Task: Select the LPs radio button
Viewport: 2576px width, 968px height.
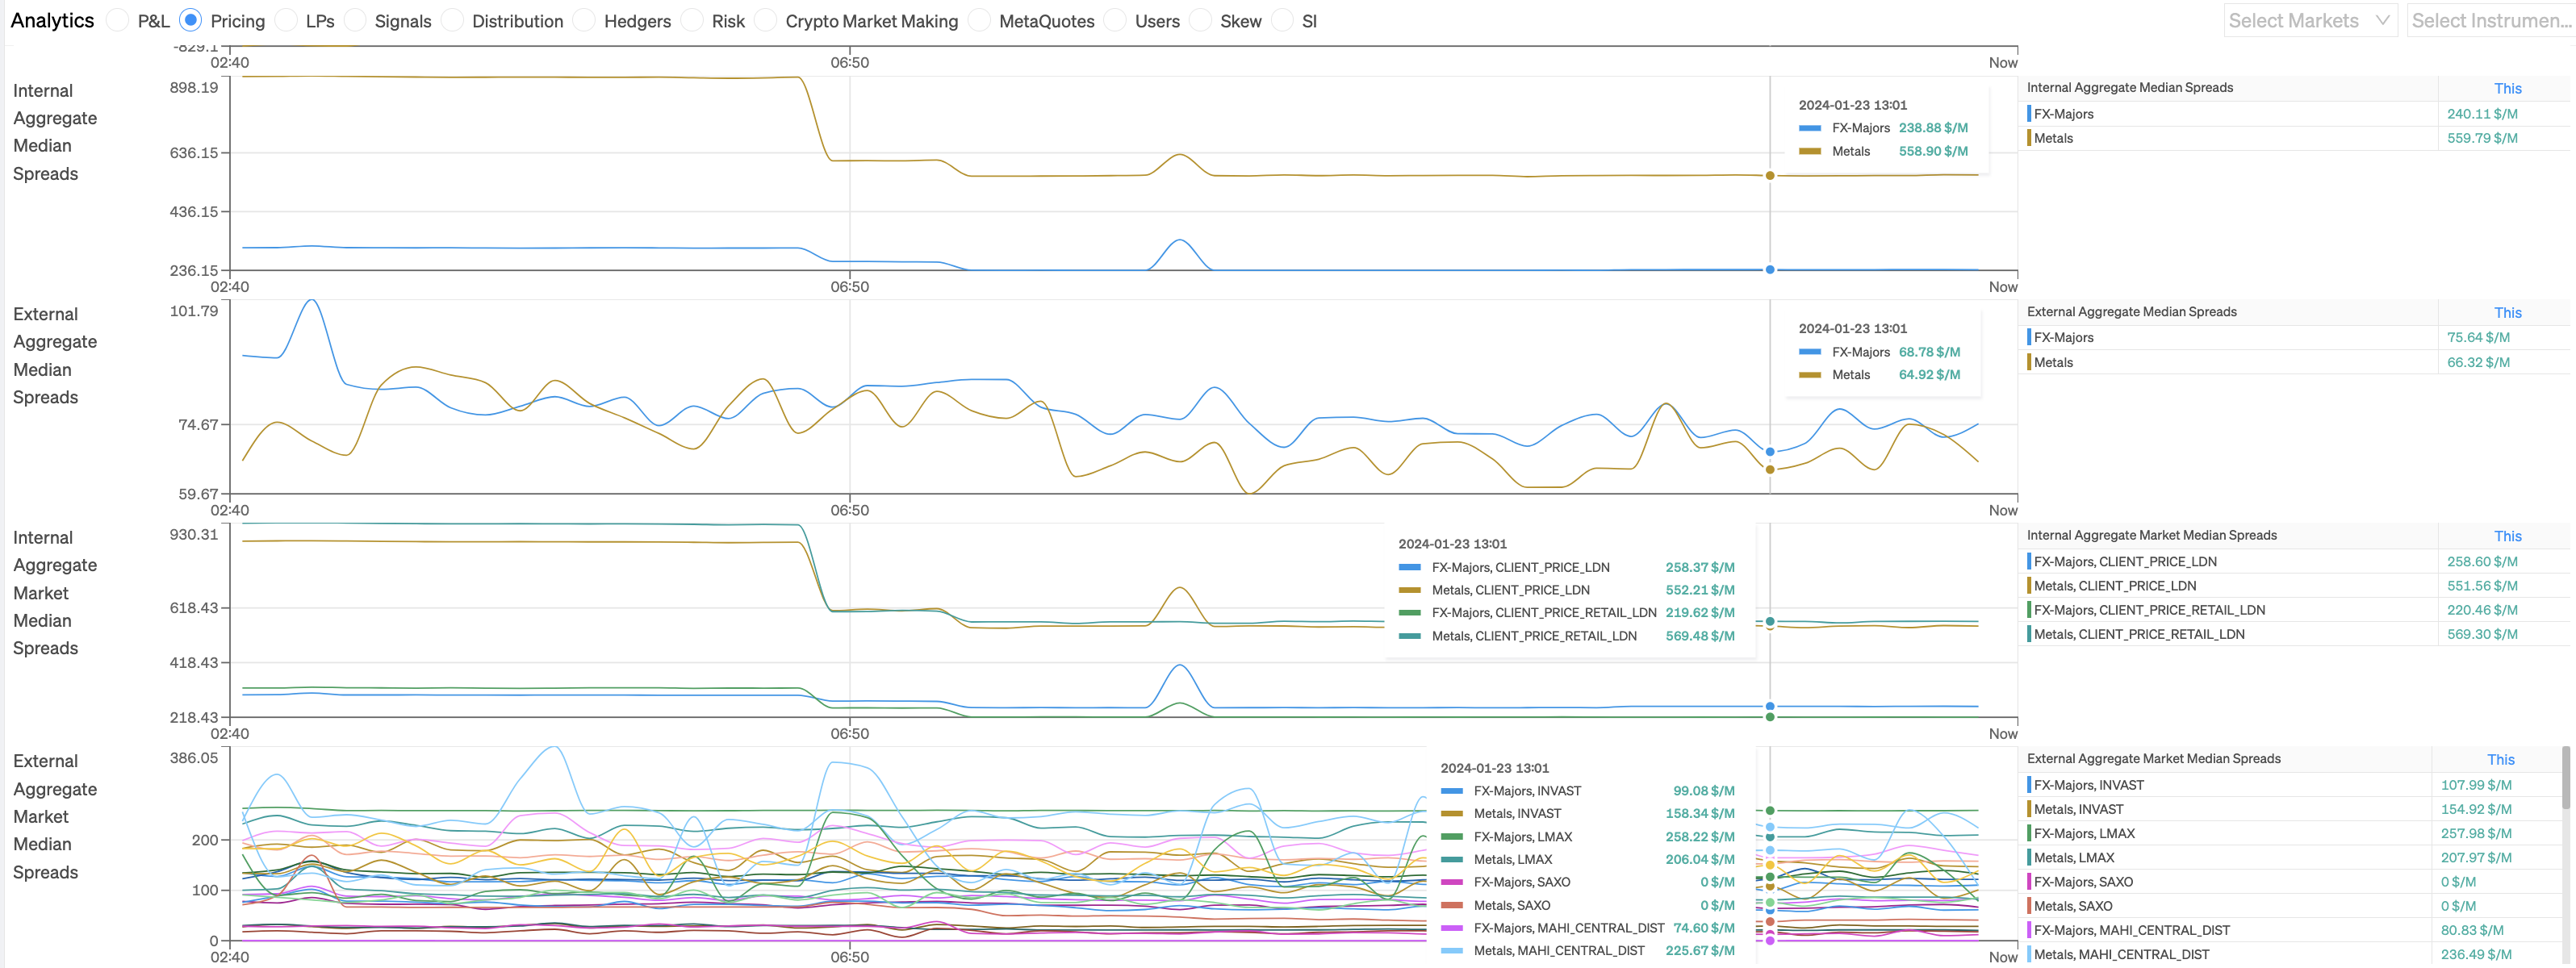Action: (x=286, y=20)
